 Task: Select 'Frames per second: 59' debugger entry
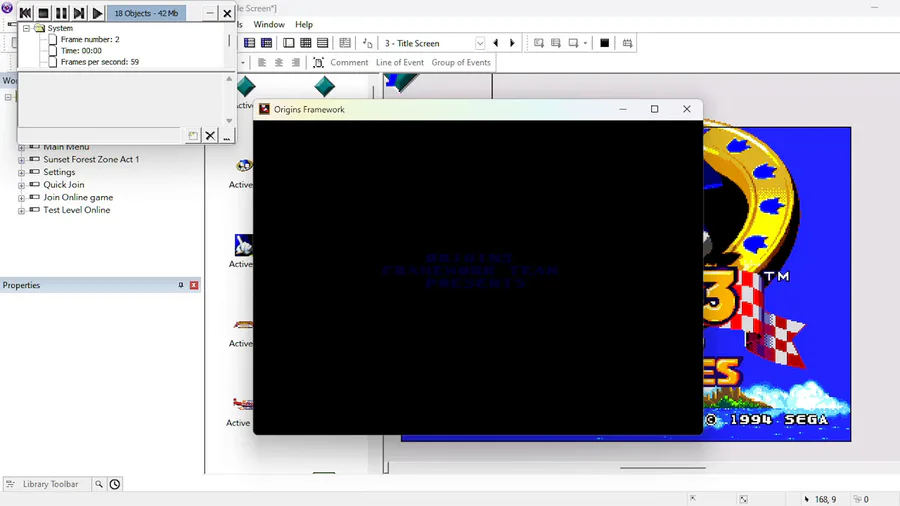click(x=100, y=62)
